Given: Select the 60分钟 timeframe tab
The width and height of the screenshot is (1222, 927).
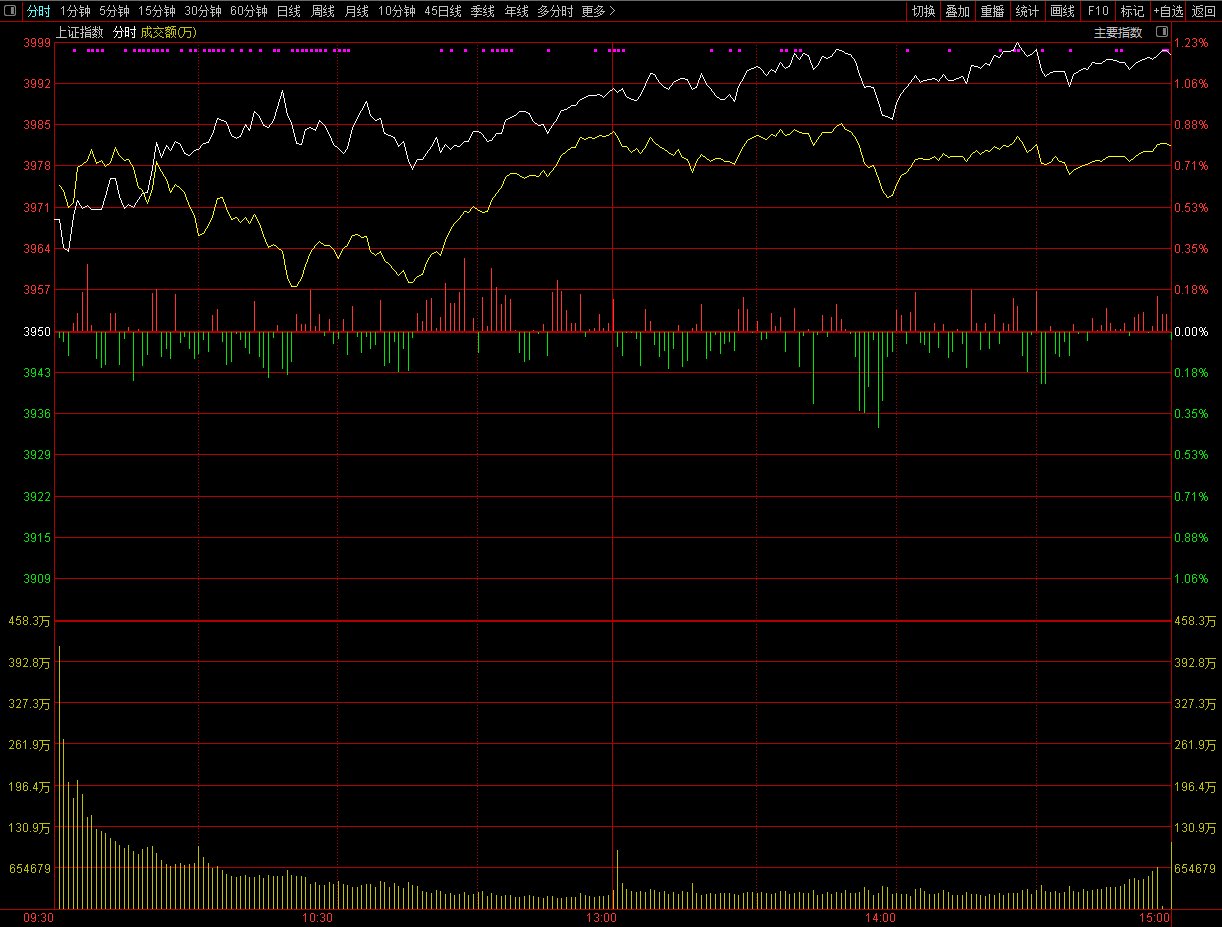Looking at the screenshot, I should (249, 11).
